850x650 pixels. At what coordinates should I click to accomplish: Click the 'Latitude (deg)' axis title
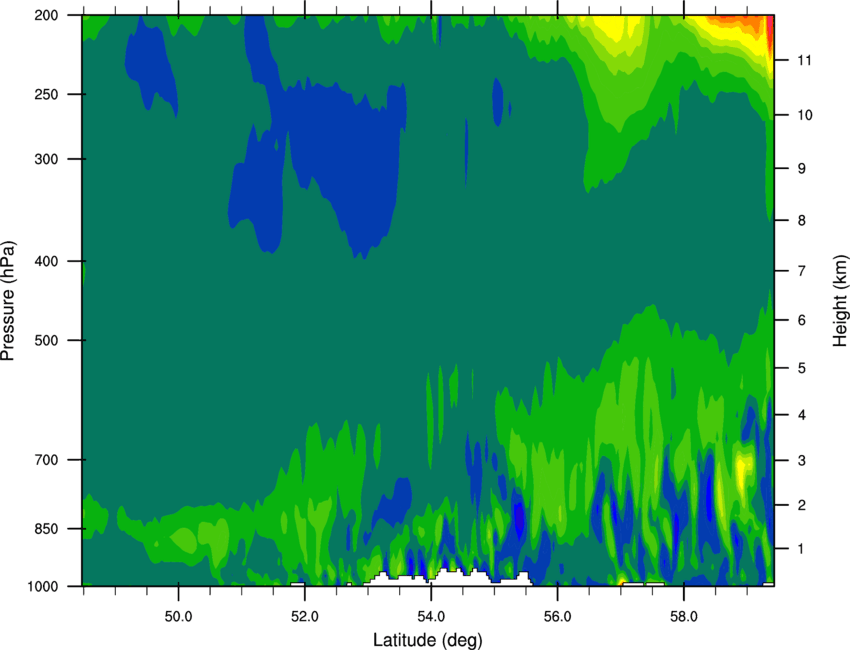point(428,640)
